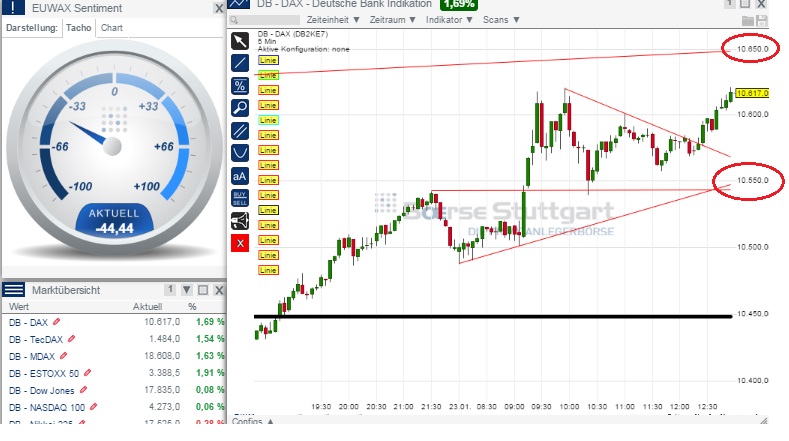Click the BUY SELL tool icon
The width and height of the screenshot is (789, 441).
(x=240, y=198)
